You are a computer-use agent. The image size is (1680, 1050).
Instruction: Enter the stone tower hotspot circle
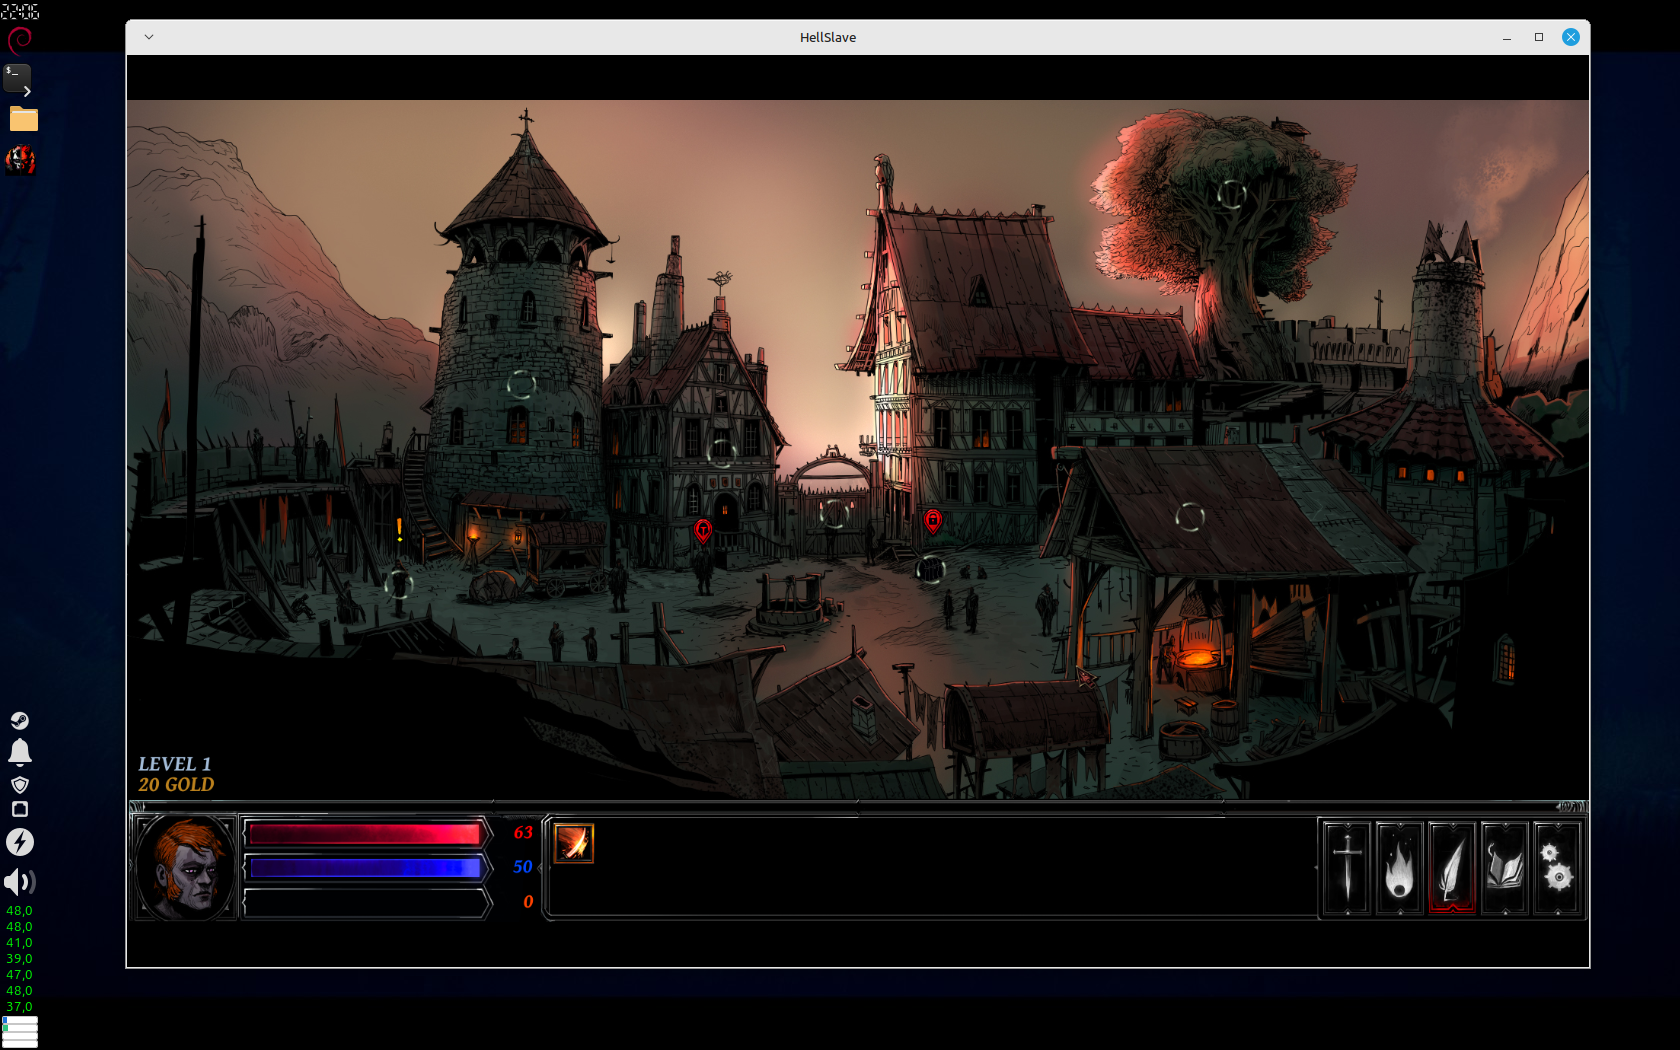[x=521, y=384]
